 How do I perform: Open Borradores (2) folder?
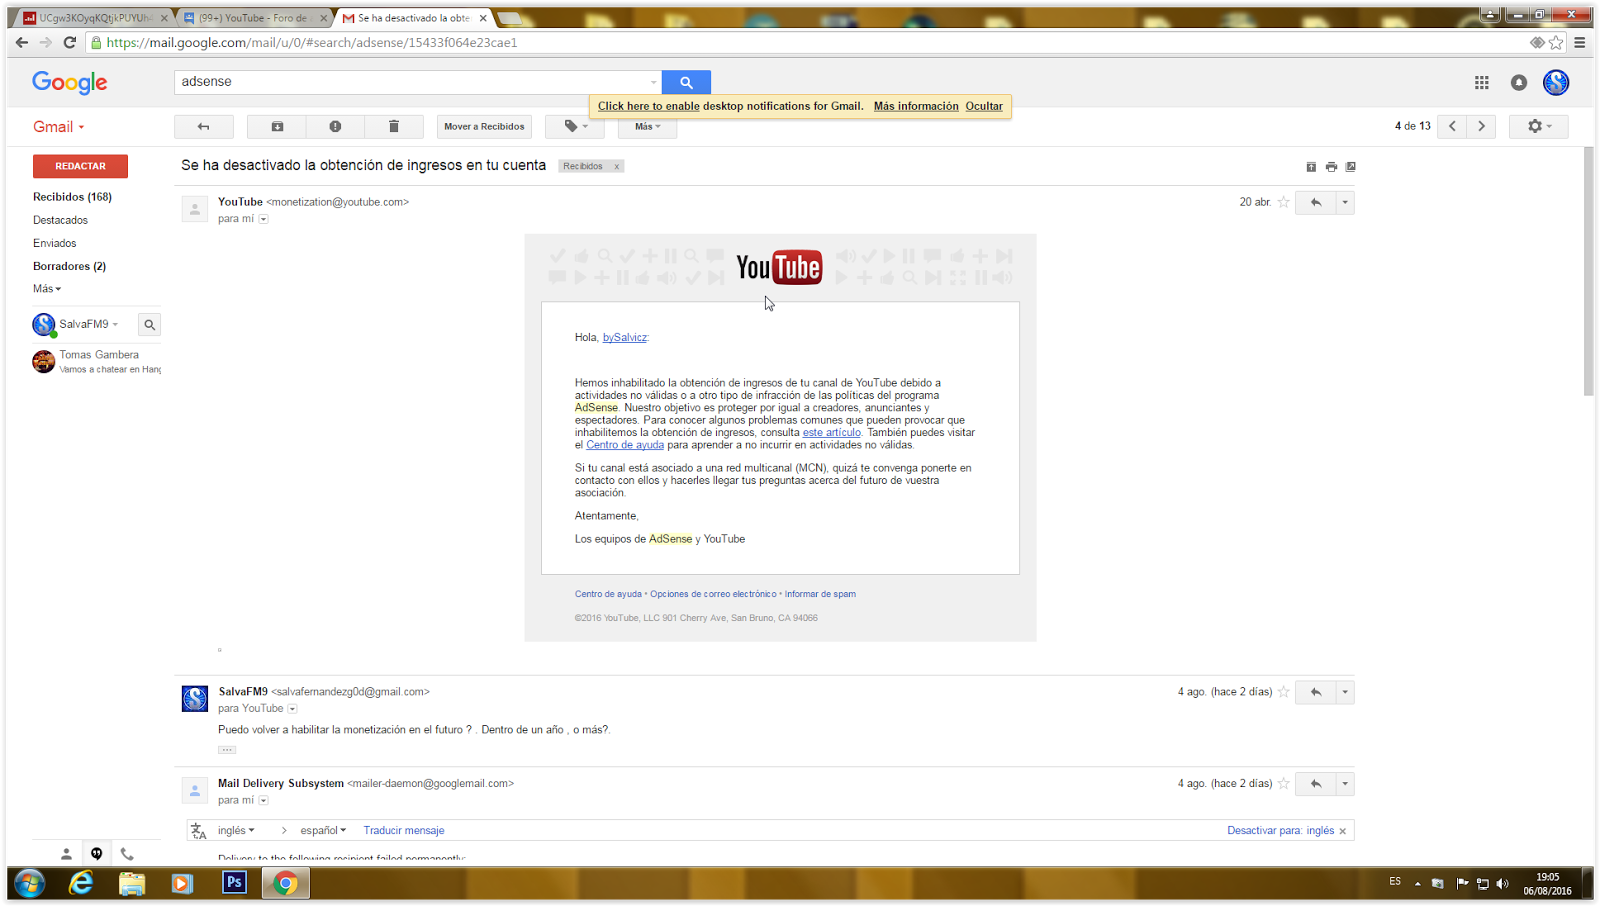coord(69,266)
